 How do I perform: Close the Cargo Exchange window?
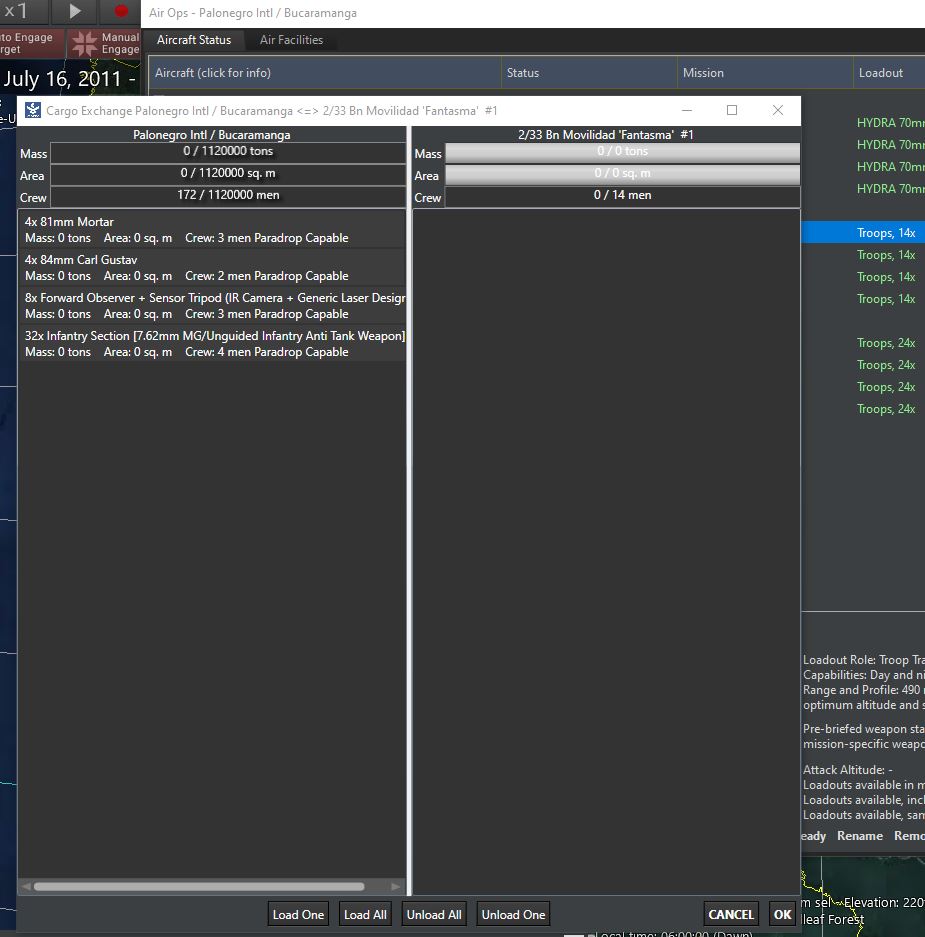(x=777, y=111)
